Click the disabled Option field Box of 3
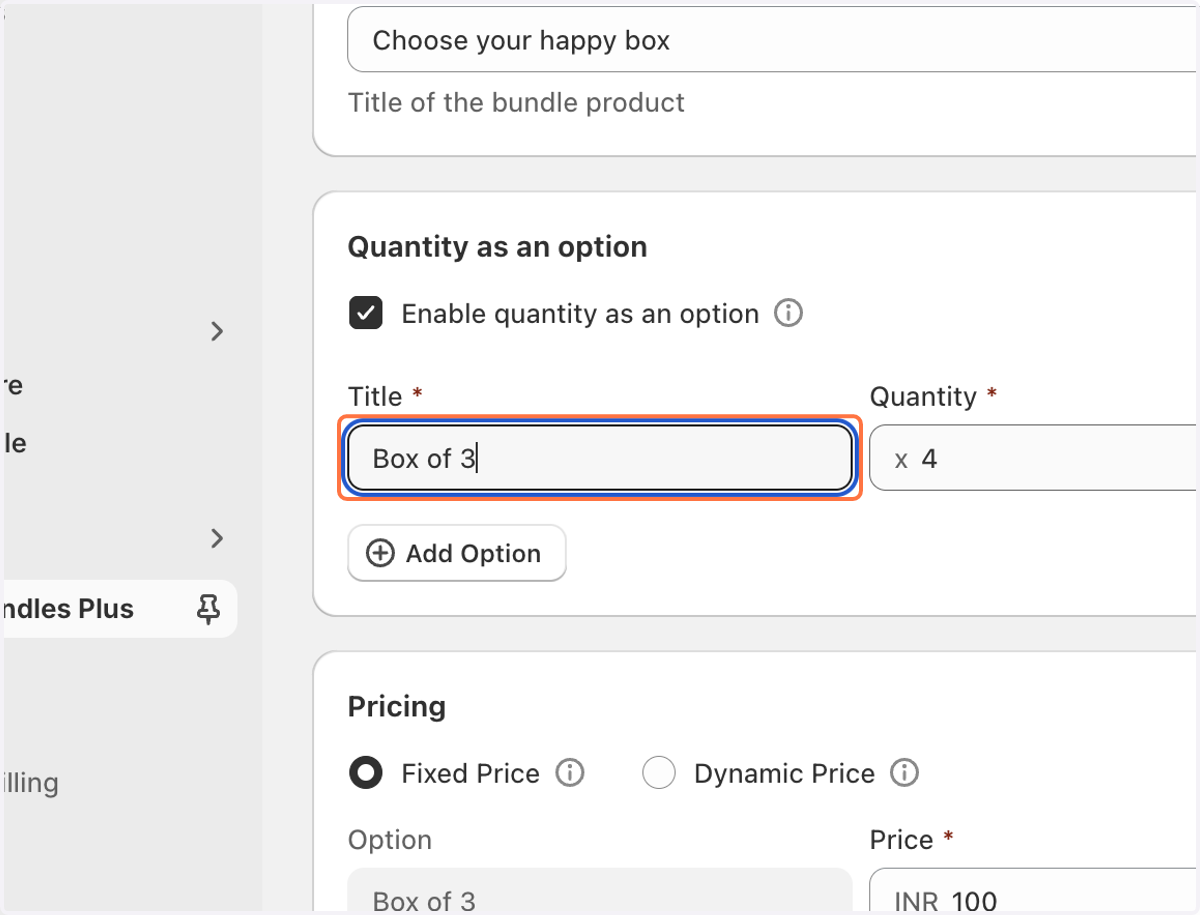Viewport: 1200px width, 915px height. 600,891
